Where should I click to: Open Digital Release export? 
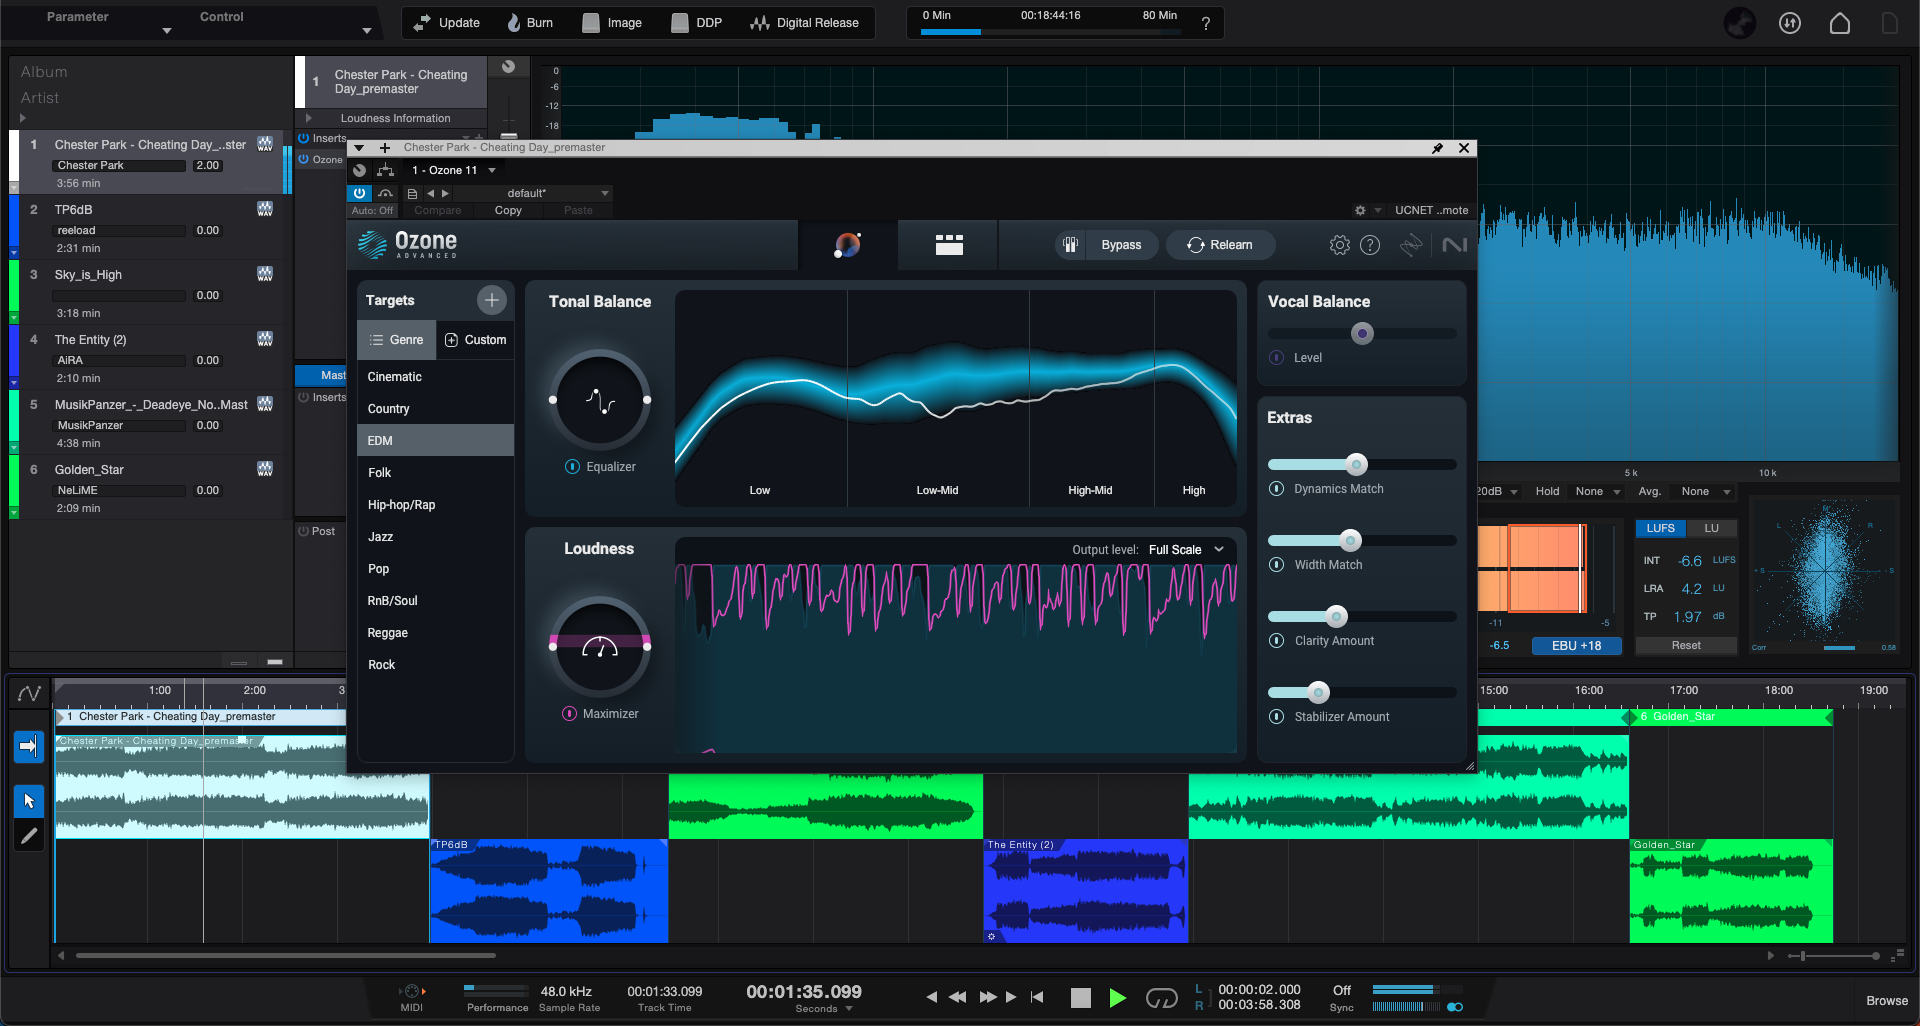tap(805, 23)
